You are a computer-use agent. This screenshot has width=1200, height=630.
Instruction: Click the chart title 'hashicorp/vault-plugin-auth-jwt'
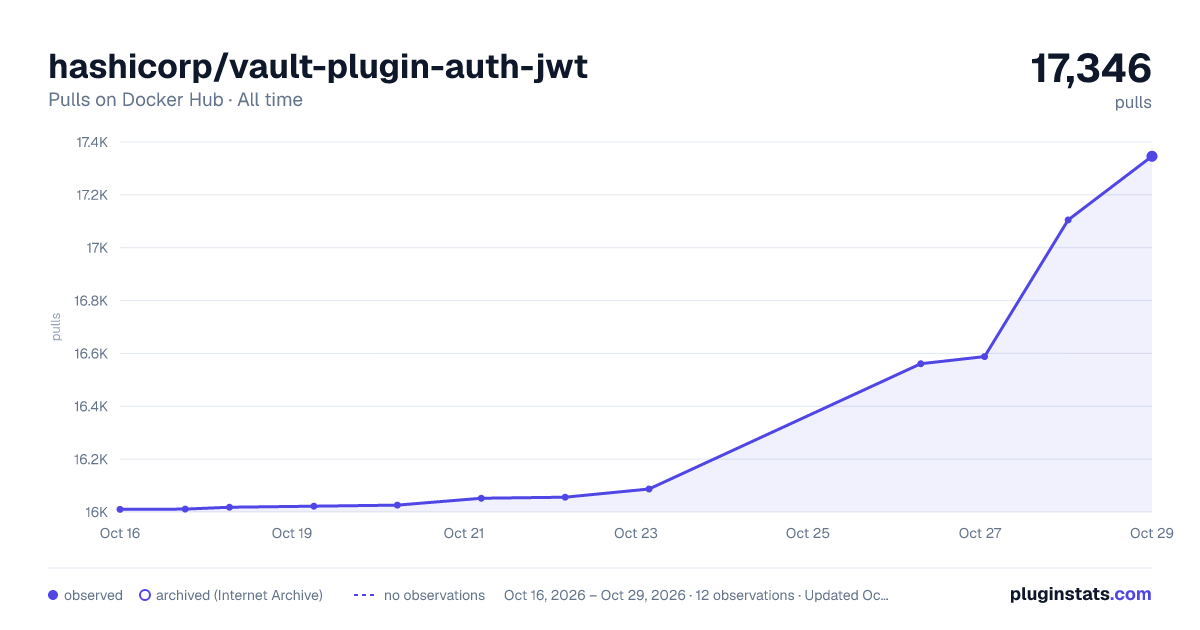(318, 67)
